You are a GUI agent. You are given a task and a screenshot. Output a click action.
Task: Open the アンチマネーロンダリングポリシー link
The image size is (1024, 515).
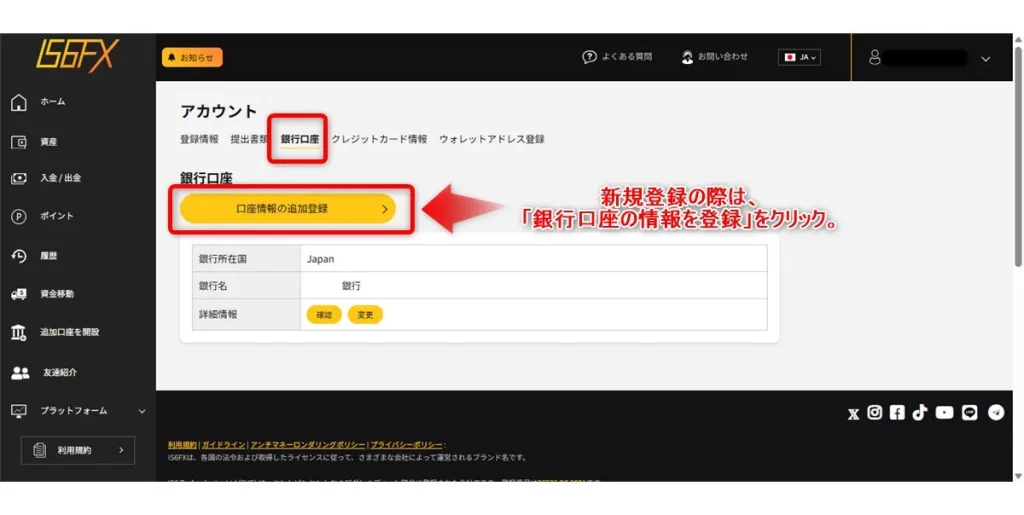(x=308, y=445)
